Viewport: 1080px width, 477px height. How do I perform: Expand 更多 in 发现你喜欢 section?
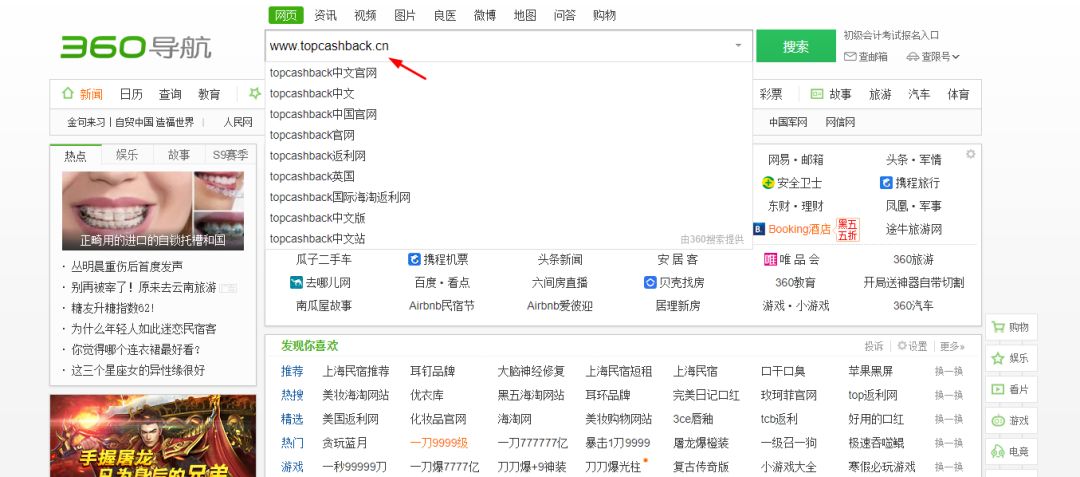(952, 346)
